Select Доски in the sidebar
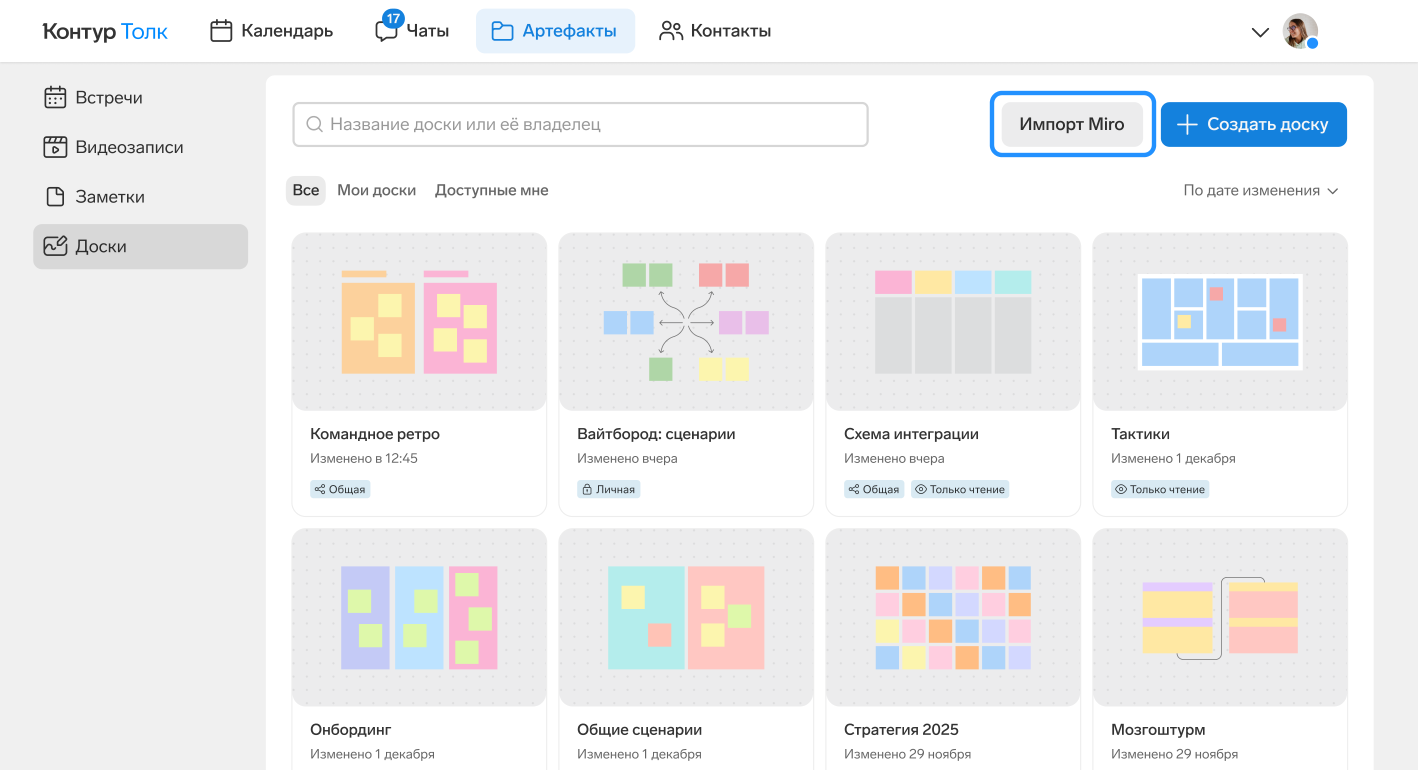Viewport: 1418px width, 770px height. point(140,247)
